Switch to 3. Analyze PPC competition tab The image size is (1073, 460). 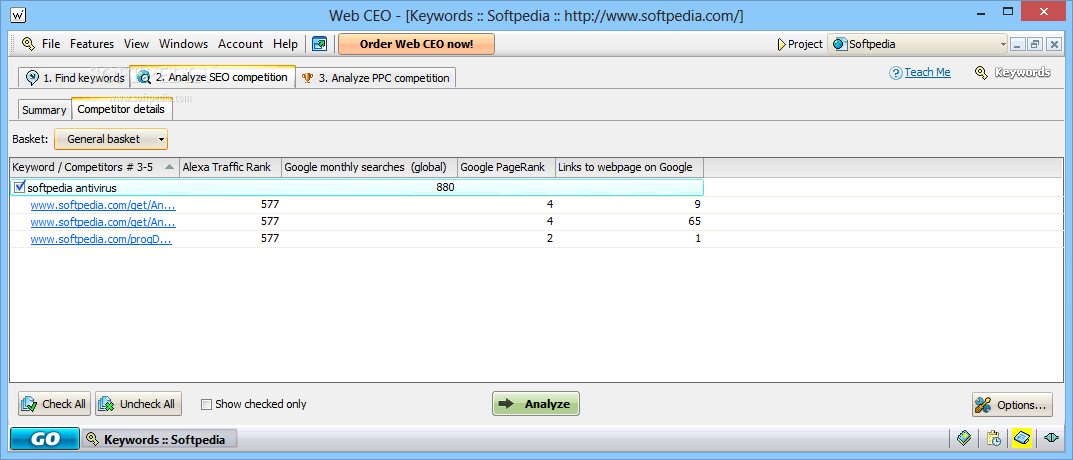pos(376,78)
